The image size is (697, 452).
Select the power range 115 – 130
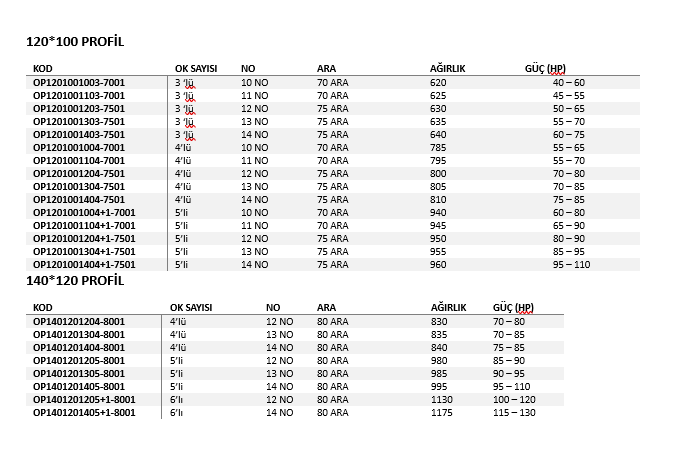point(516,412)
